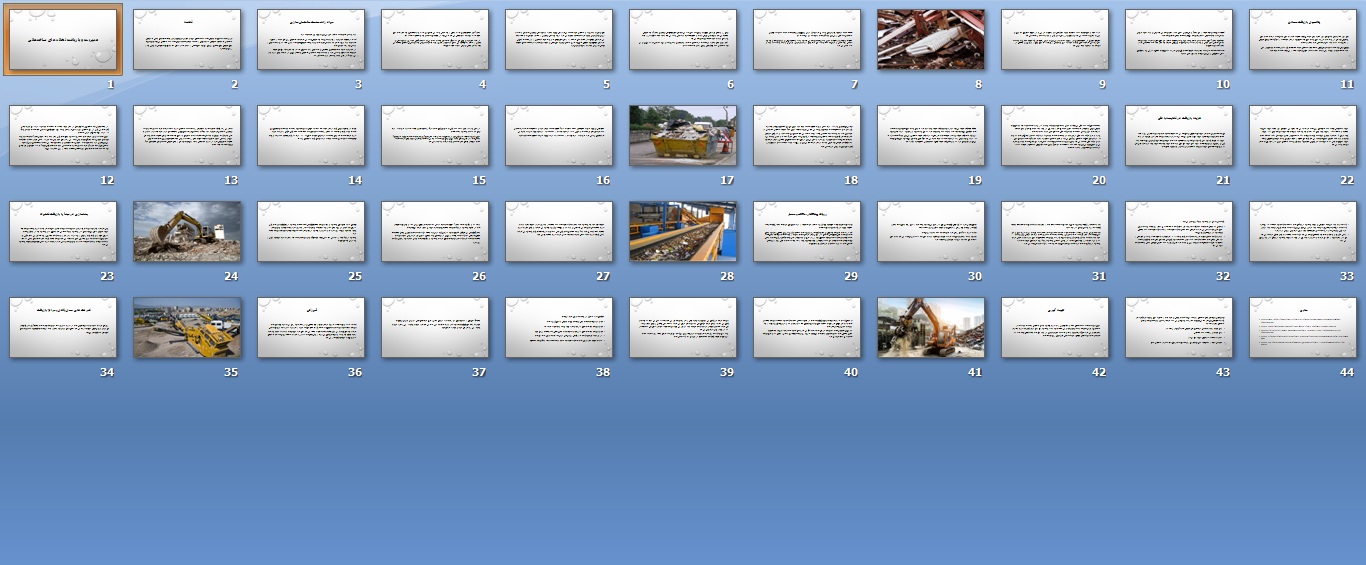This screenshot has width=1366, height=565.
Task: Select slide 23 with bold heading
Action: (63, 232)
